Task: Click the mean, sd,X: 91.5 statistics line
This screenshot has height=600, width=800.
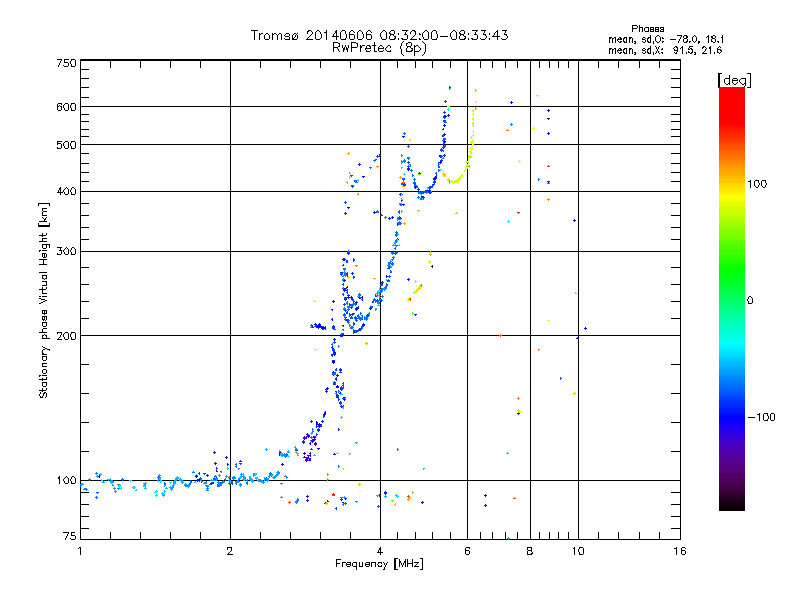Action: tap(665, 50)
